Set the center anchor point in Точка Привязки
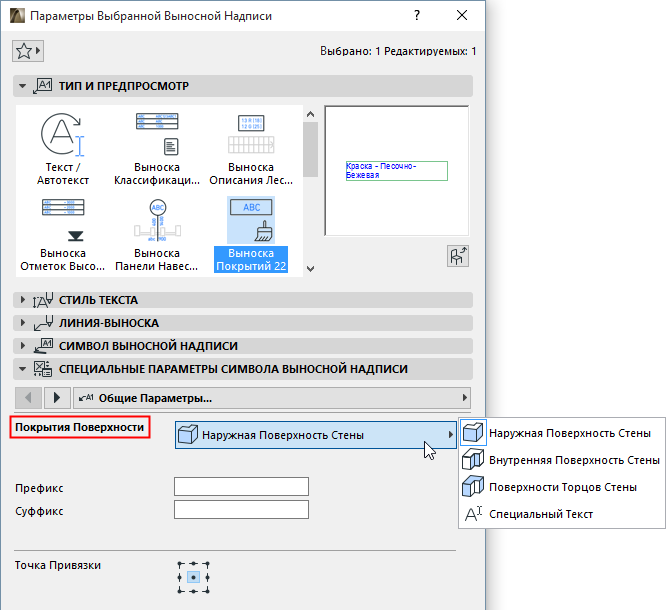The height and width of the screenshot is (610, 667). click(x=194, y=578)
